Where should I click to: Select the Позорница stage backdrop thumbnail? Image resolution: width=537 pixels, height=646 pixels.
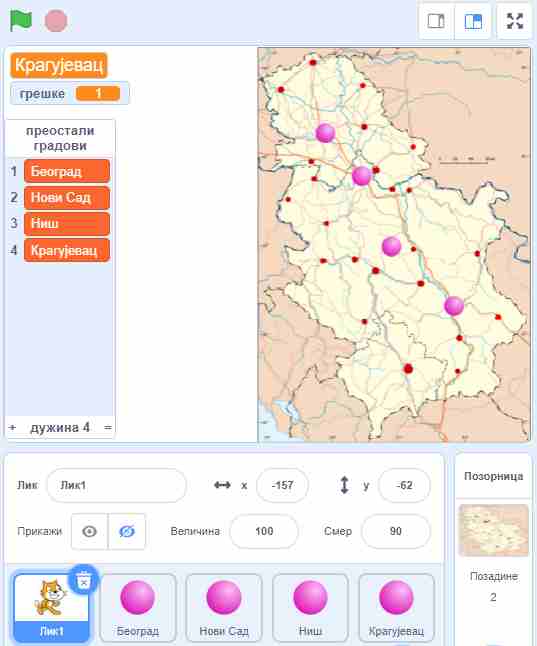(x=493, y=530)
